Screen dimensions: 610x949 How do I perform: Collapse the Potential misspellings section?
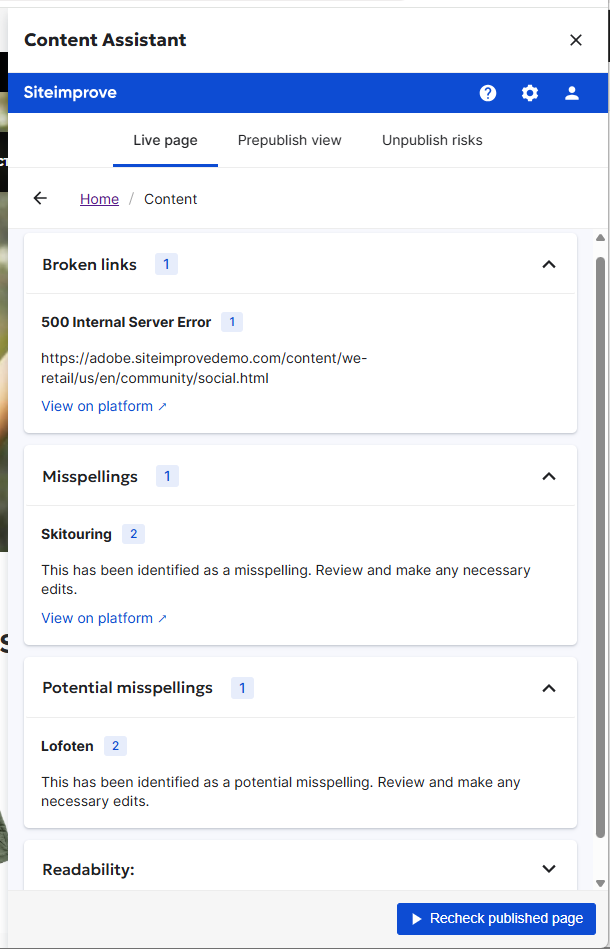(548, 688)
